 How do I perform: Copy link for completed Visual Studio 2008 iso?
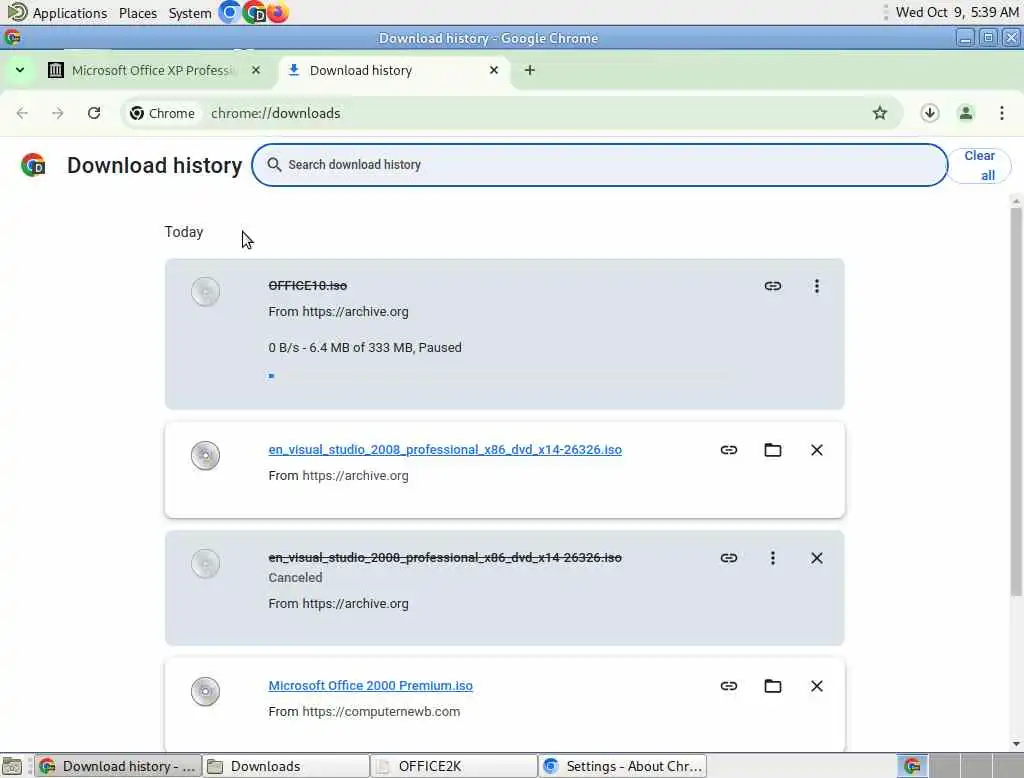pos(729,450)
